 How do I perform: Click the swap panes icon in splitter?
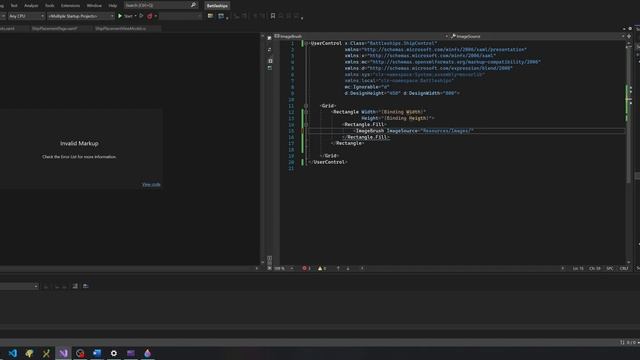(269, 50)
